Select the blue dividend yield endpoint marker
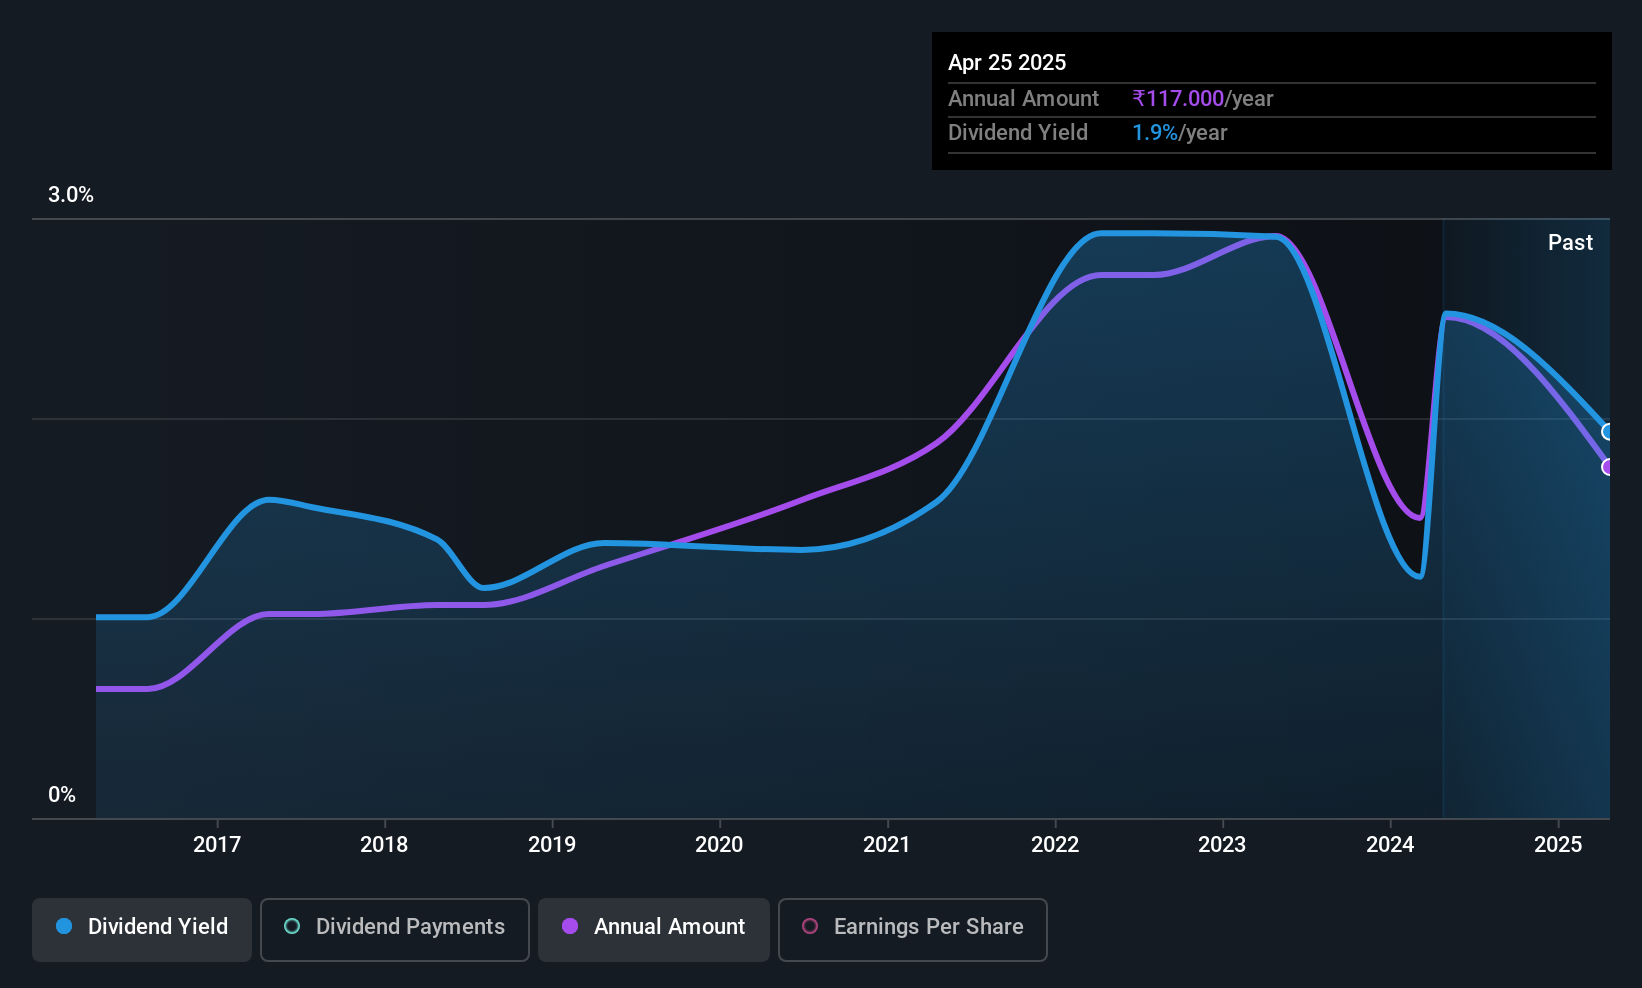This screenshot has width=1642, height=988. (x=1608, y=432)
